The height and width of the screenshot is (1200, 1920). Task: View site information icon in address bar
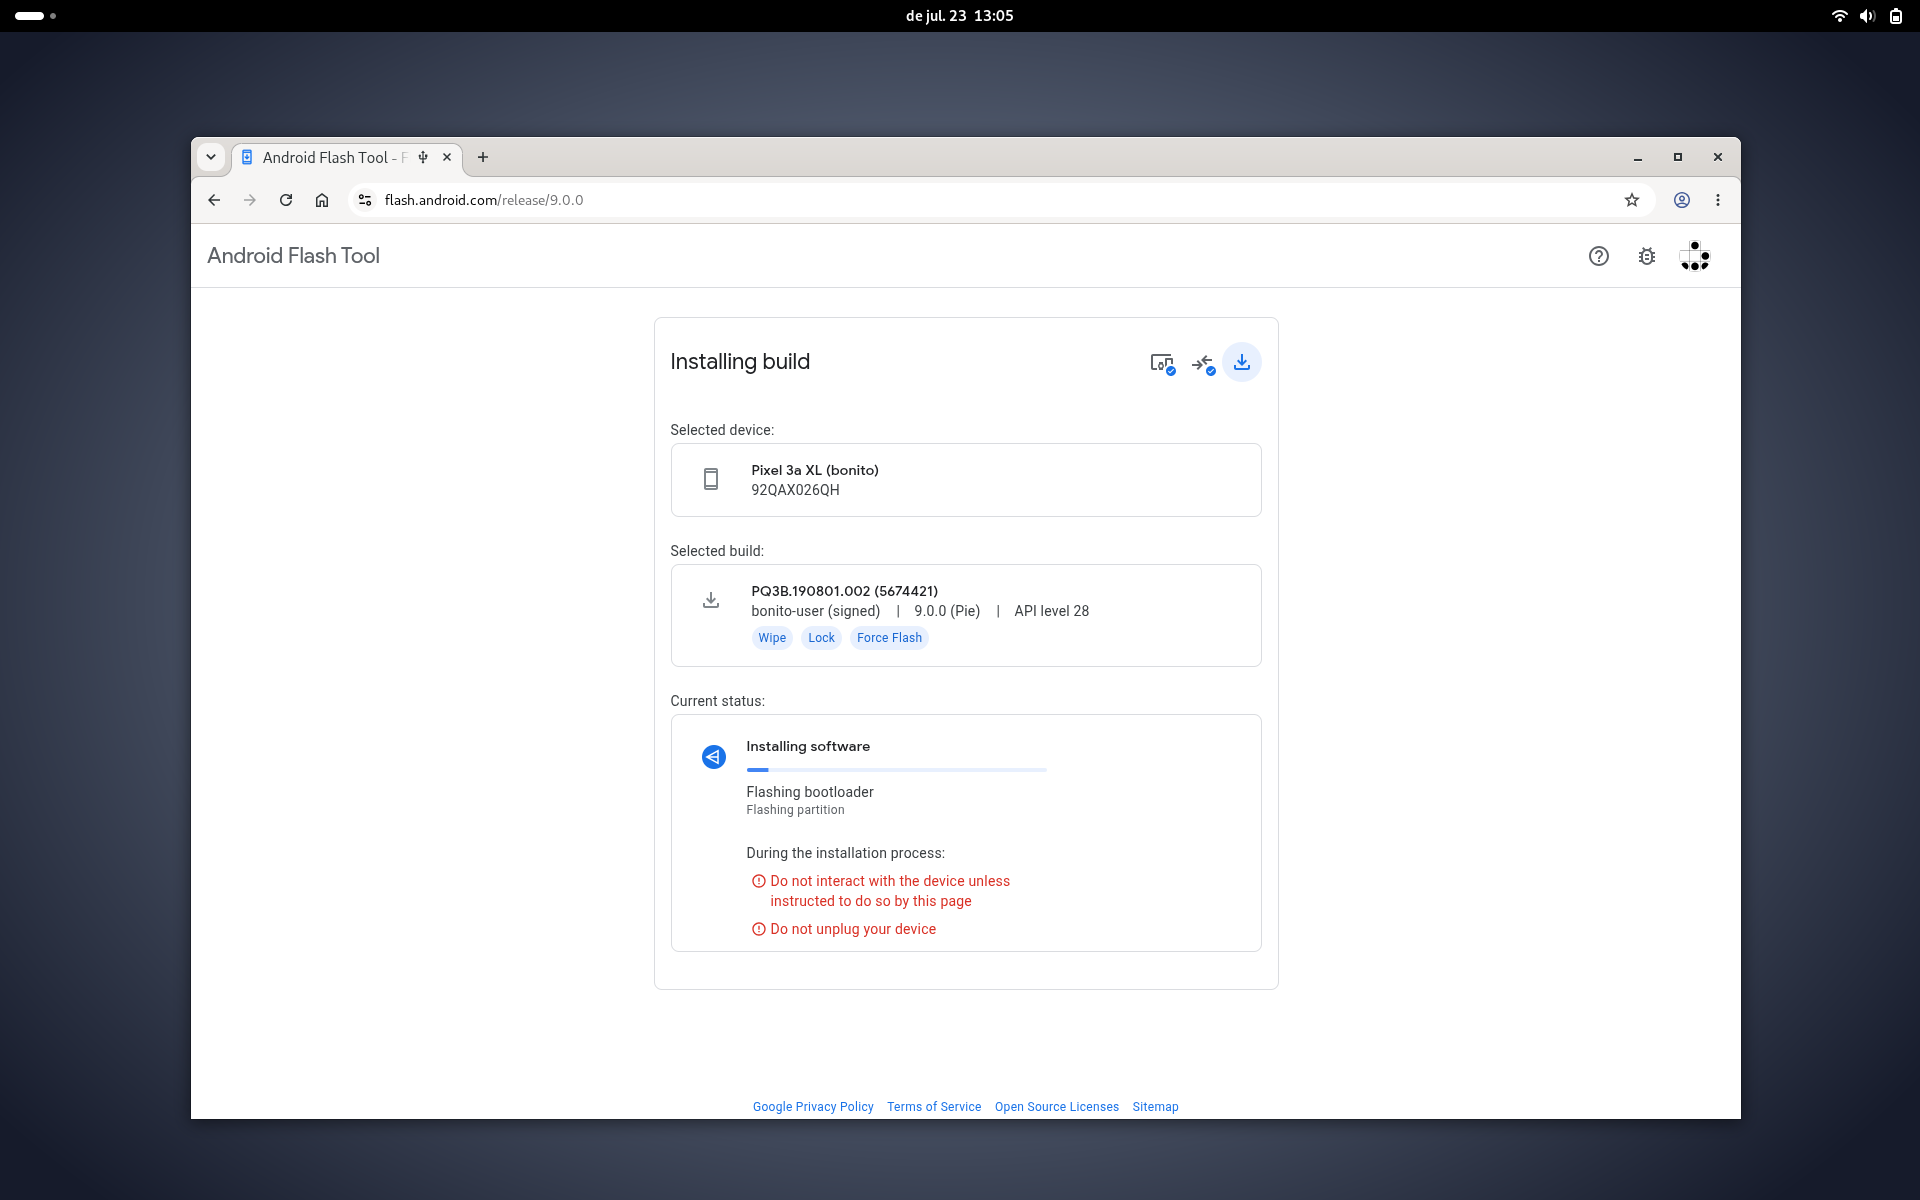coord(365,200)
